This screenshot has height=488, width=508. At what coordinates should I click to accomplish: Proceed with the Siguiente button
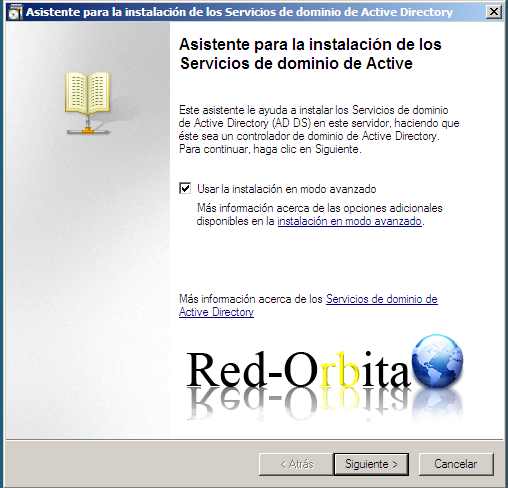(x=371, y=464)
